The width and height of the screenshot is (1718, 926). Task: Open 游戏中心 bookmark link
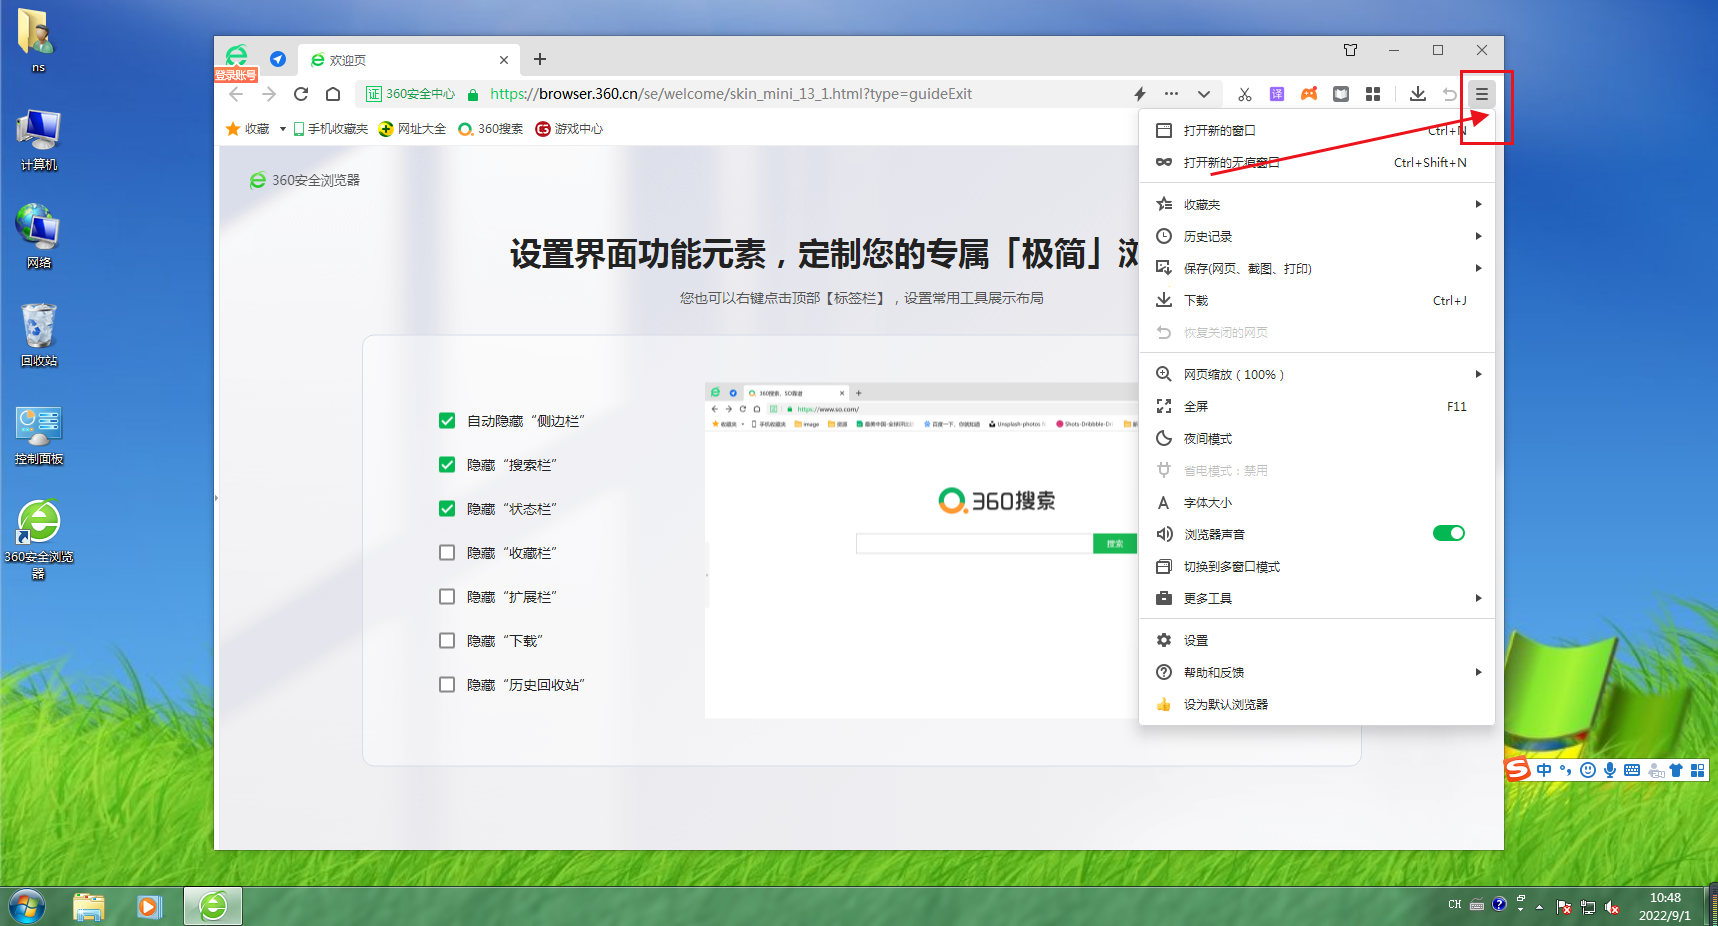(569, 129)
